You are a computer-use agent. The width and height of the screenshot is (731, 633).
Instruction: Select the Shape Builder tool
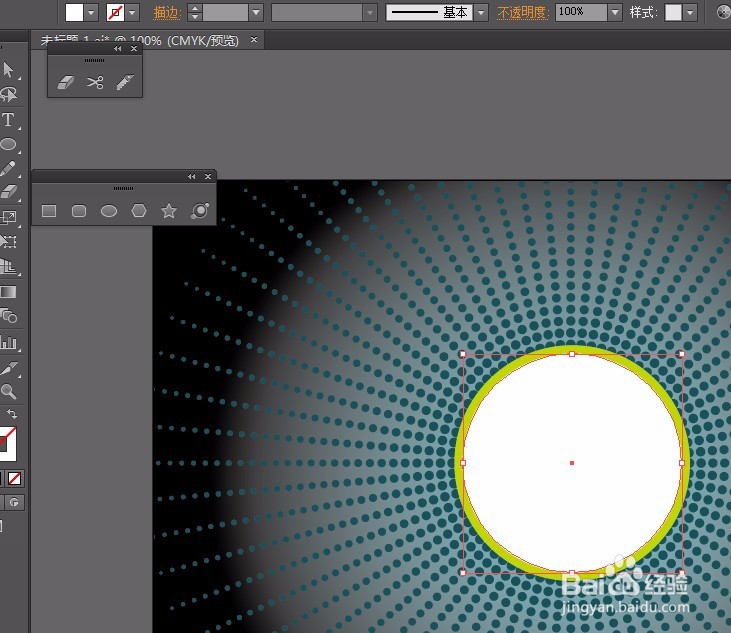pyautogui.click(x=8, y=316)
